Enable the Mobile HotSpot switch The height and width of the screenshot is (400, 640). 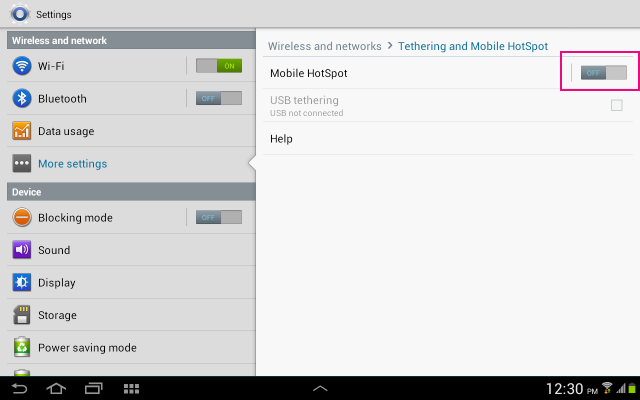point(604,73)
